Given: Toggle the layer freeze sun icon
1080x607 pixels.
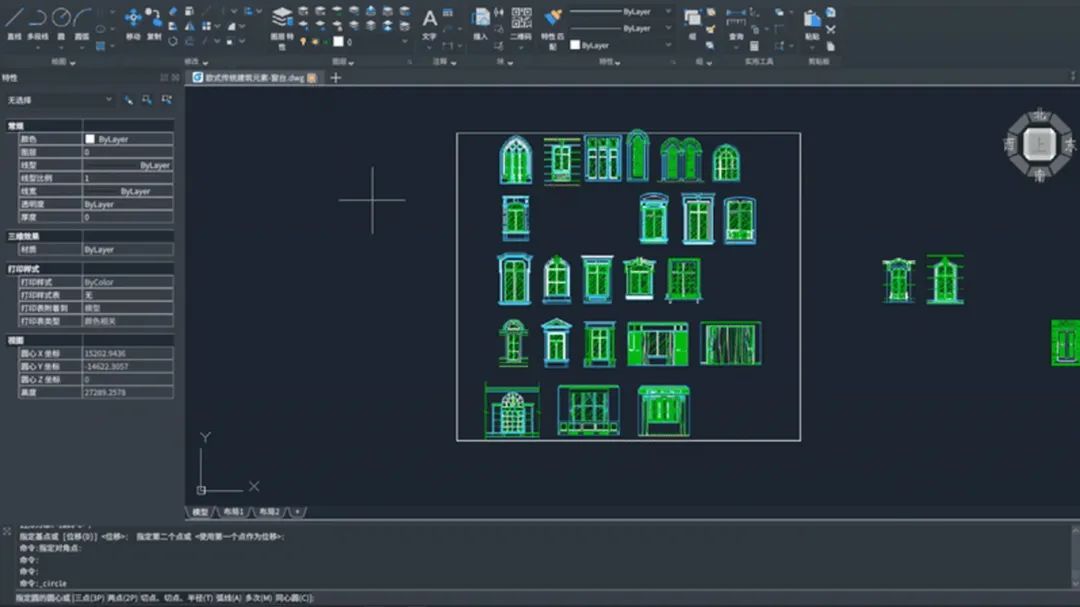Looking at the screenshot, I should pyautogui.click(x=314, y=42).
